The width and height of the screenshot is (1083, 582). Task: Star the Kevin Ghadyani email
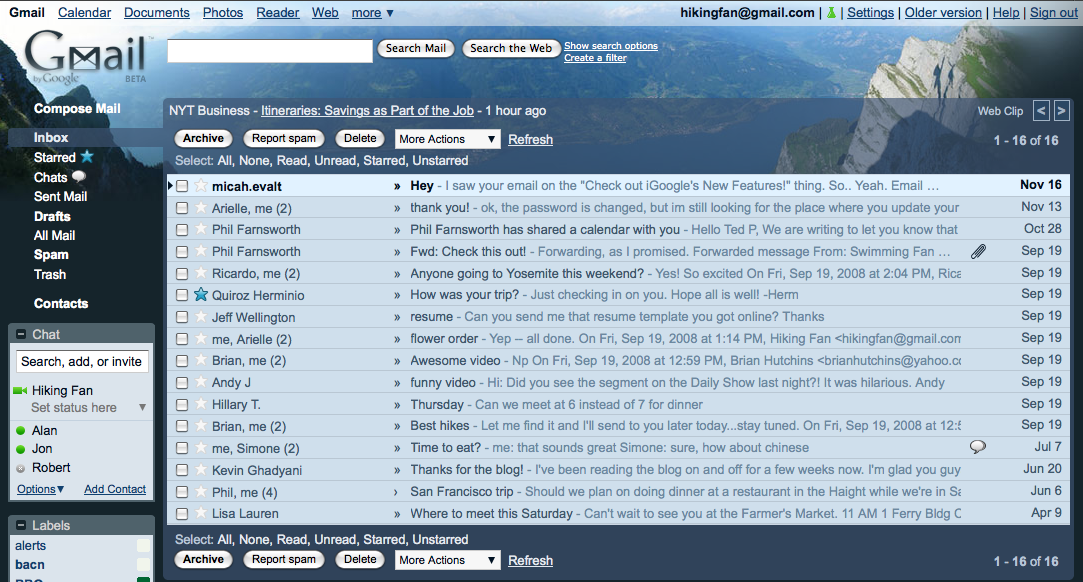[200, 469]
